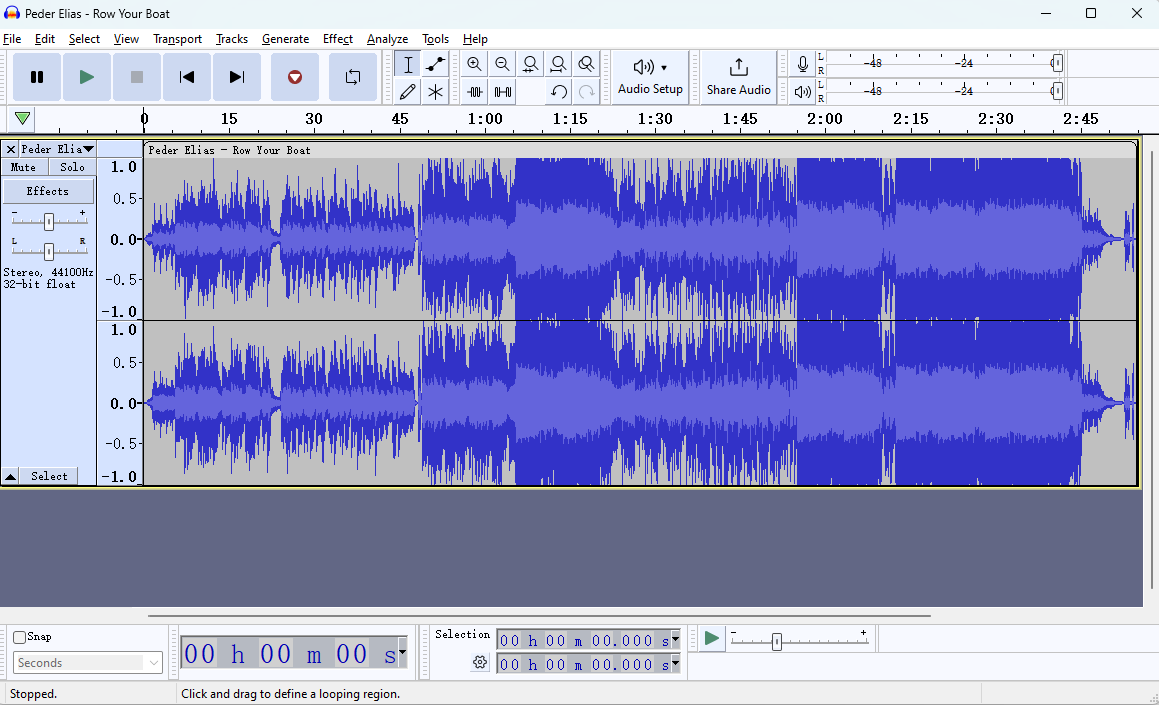Open the View menu
Image resolution: width=1159 pixels, height=705 pixels.
click(126, 39)
